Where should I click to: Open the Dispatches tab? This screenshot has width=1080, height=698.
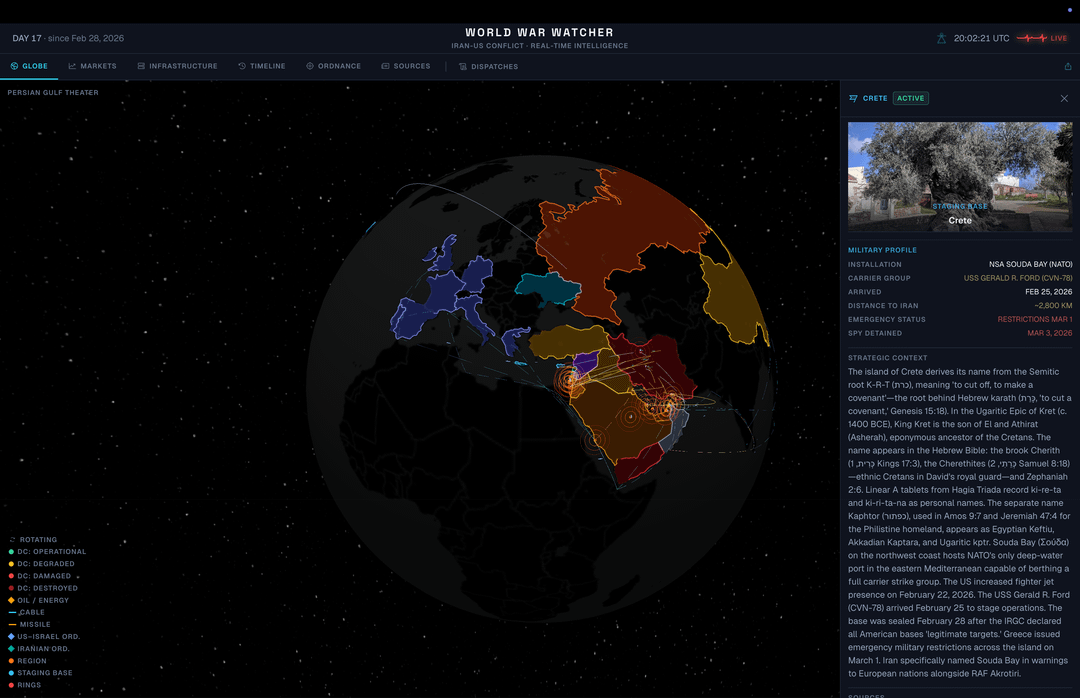click(489, 66)
